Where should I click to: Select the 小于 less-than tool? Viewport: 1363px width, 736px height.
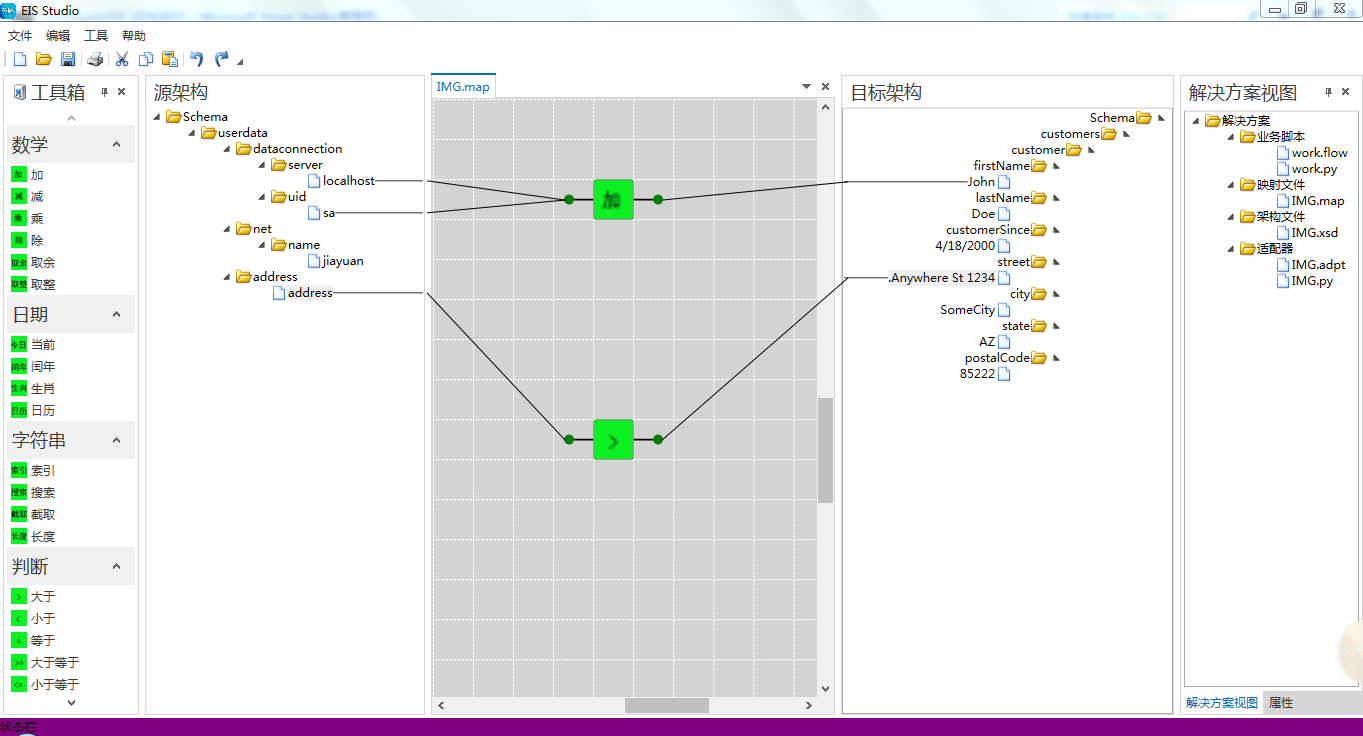point(33,619)
